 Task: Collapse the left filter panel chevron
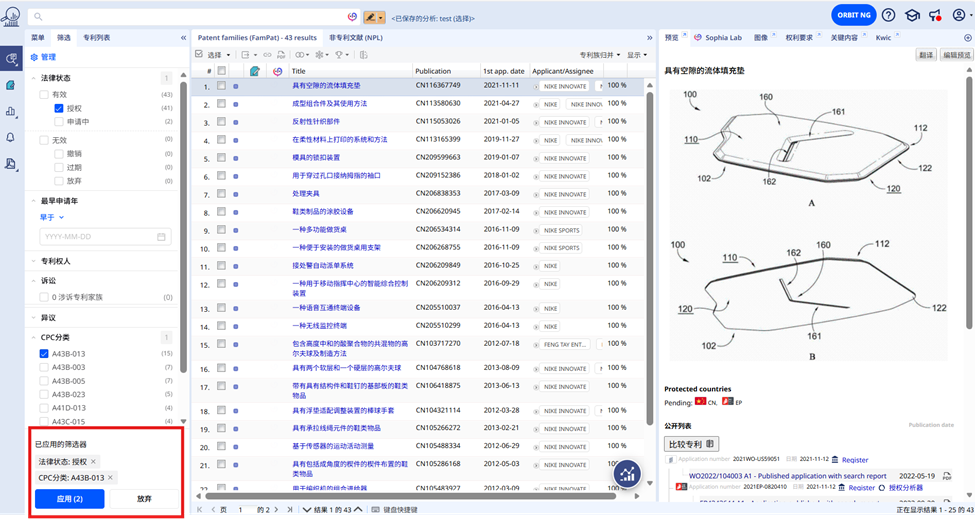tap(183, 38)
